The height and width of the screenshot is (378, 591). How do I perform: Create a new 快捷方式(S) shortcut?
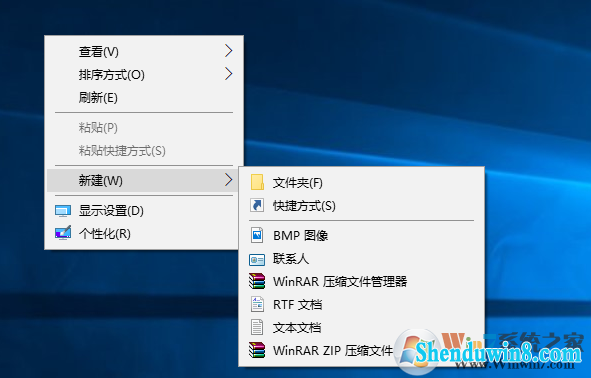[x=361, y=206]
